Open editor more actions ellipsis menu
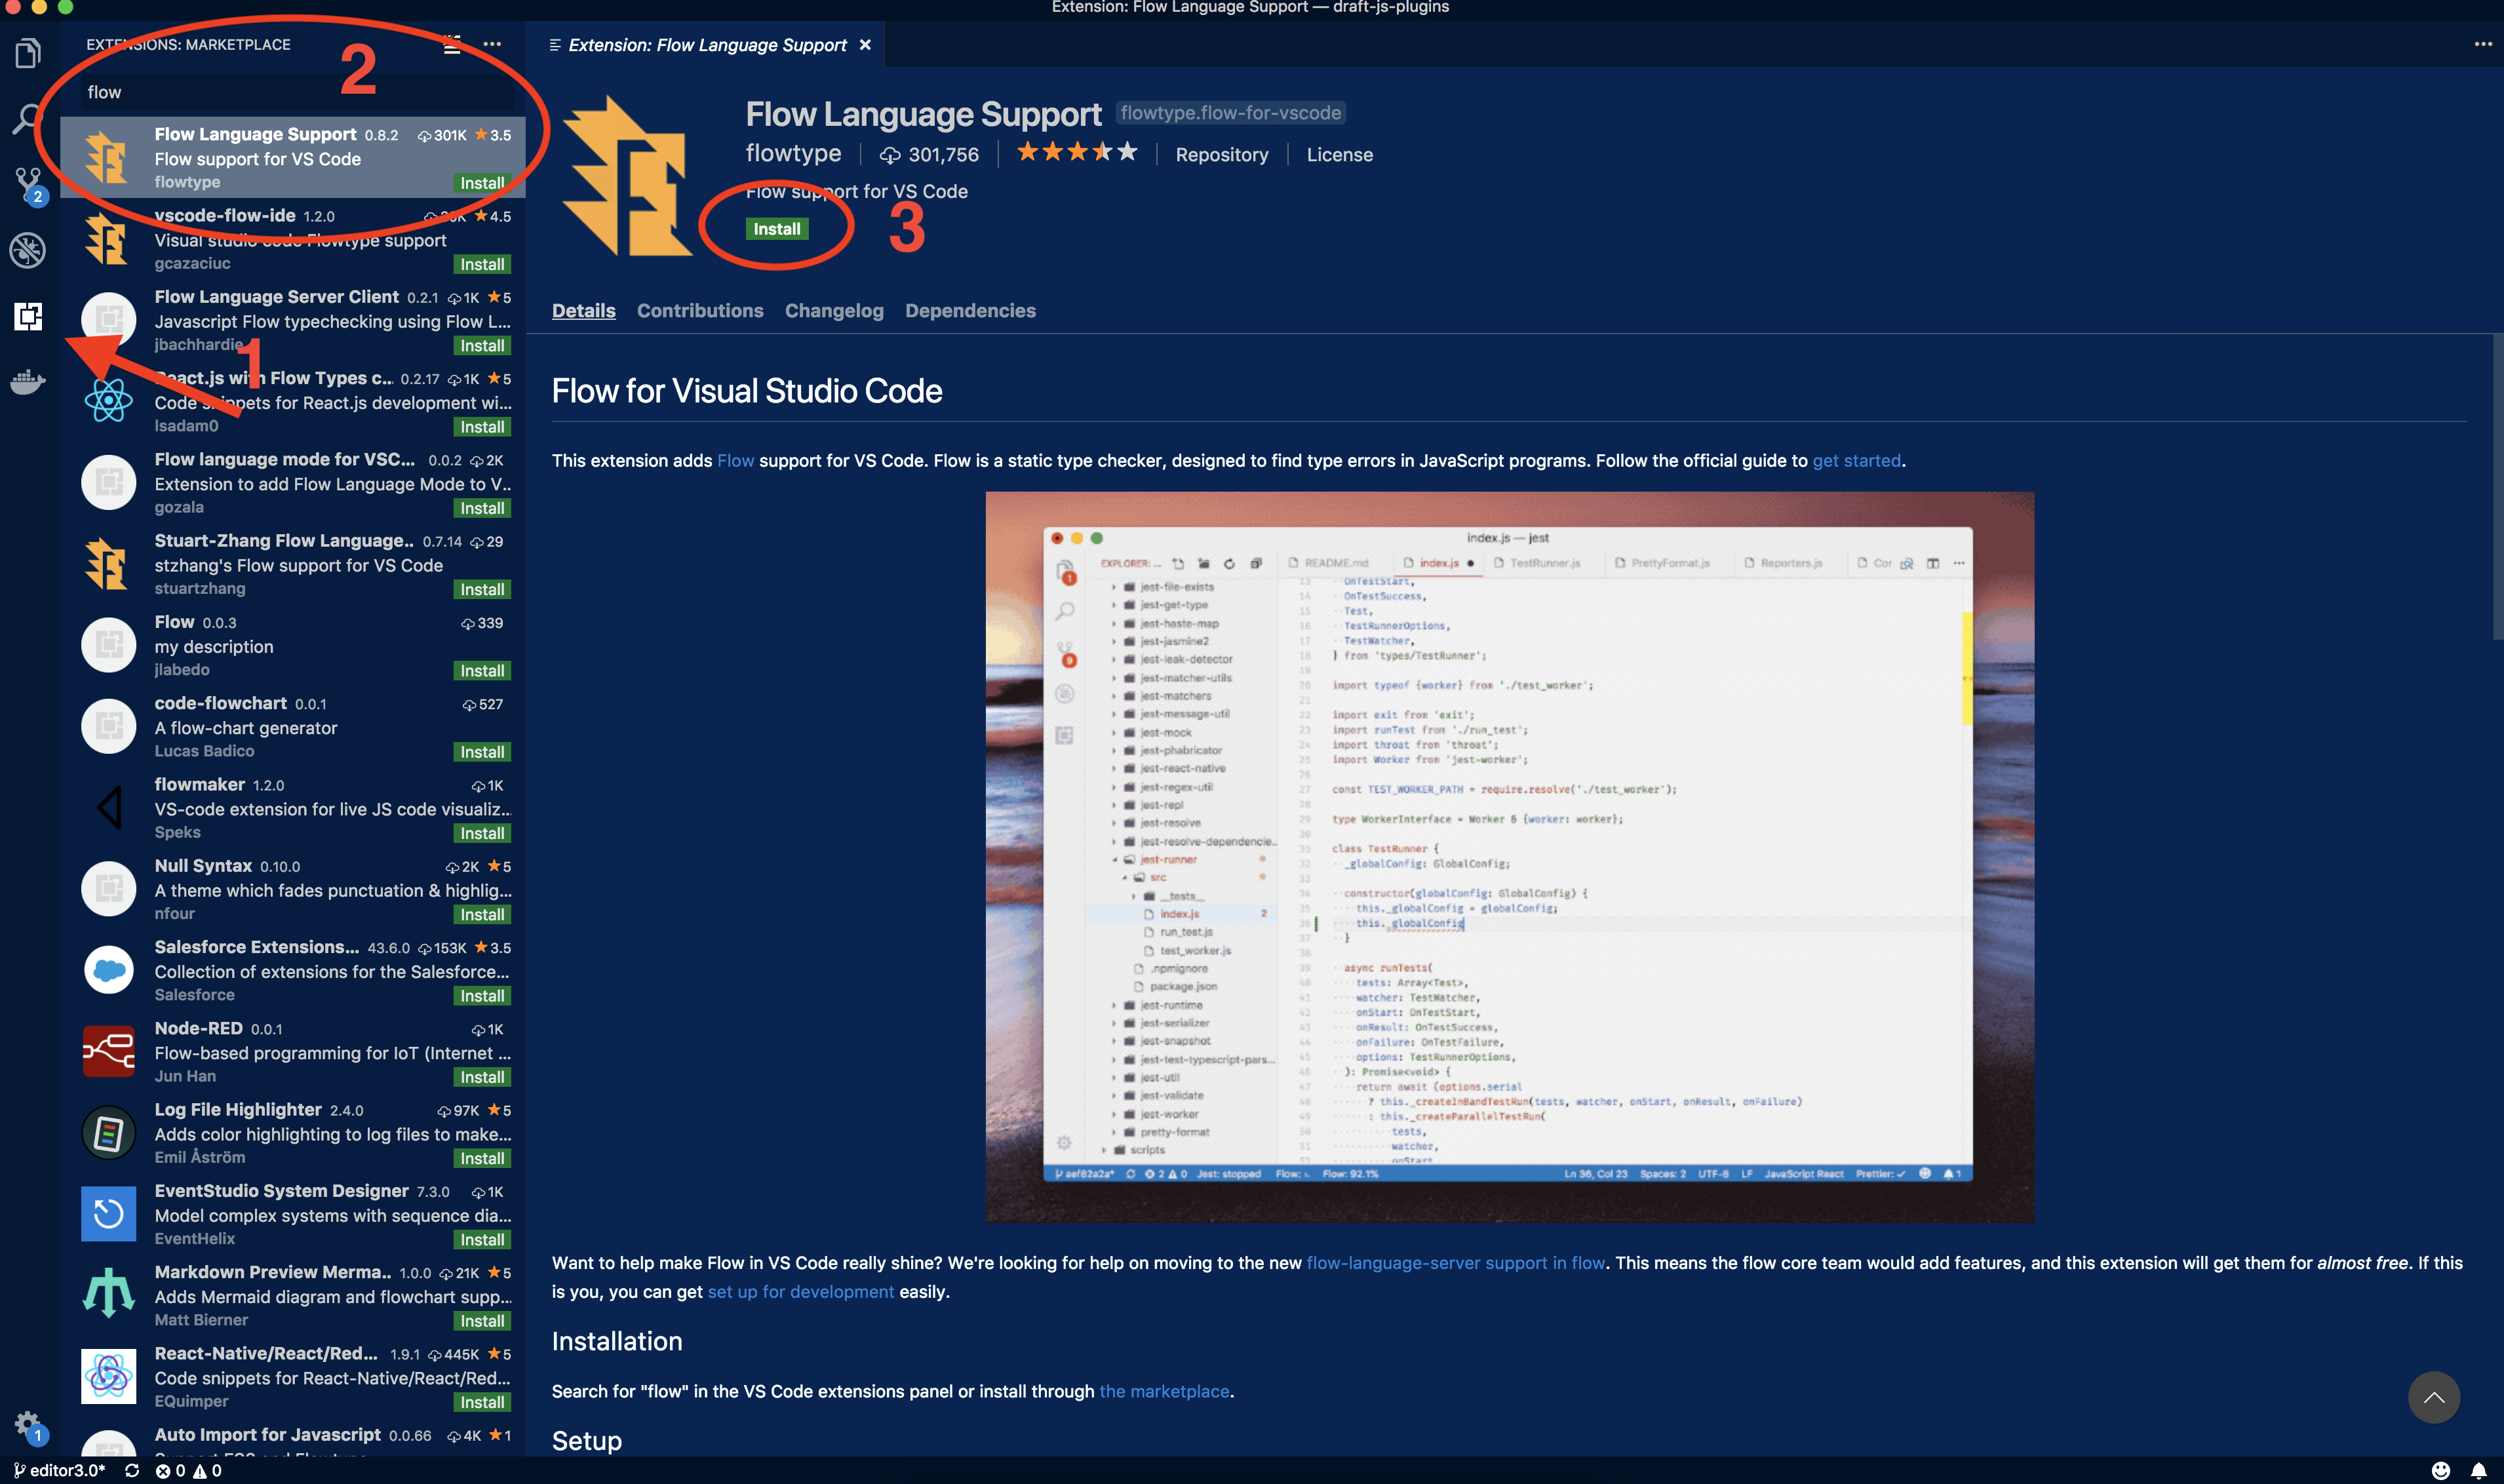Image resolution: width=2504 pixels, height=1484 pixels. [x=2483, y=45]
